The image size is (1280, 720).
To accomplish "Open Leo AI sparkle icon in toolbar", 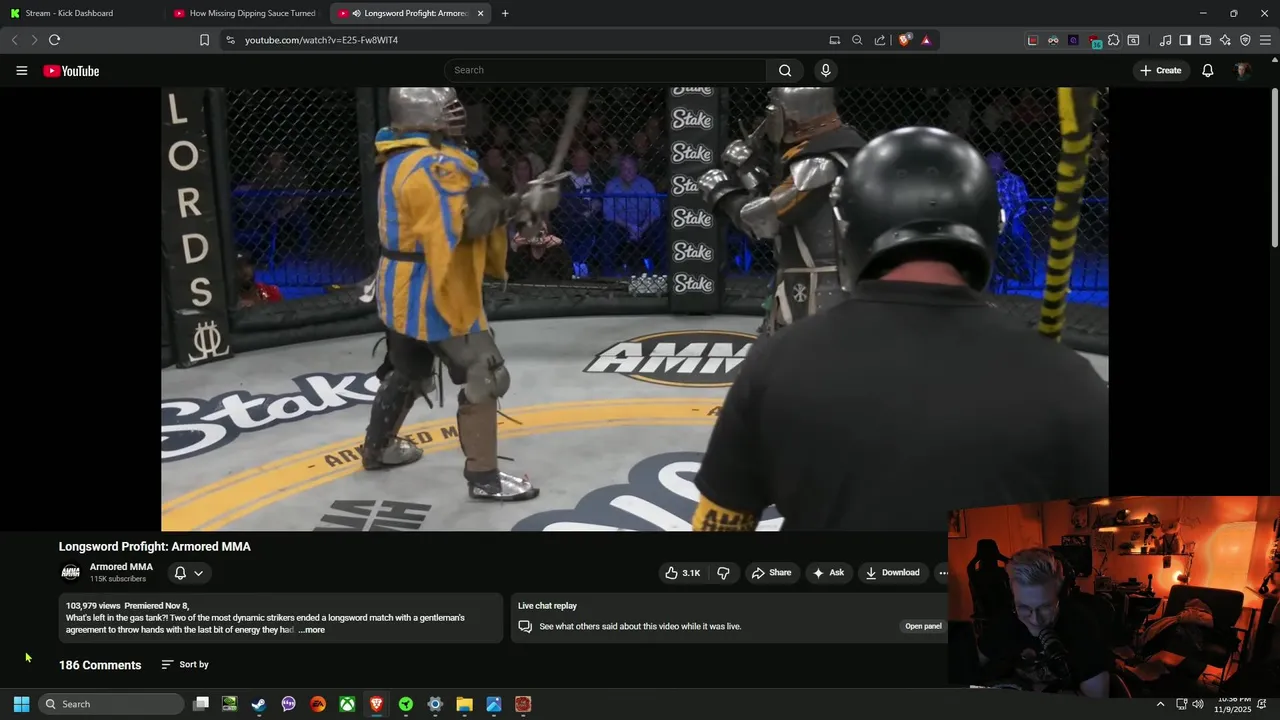I will pos(1225,40).
